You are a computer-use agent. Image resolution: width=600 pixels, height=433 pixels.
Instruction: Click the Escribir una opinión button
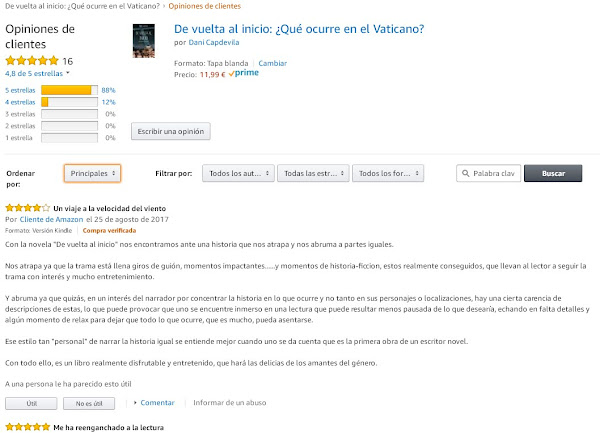[171, 131]
